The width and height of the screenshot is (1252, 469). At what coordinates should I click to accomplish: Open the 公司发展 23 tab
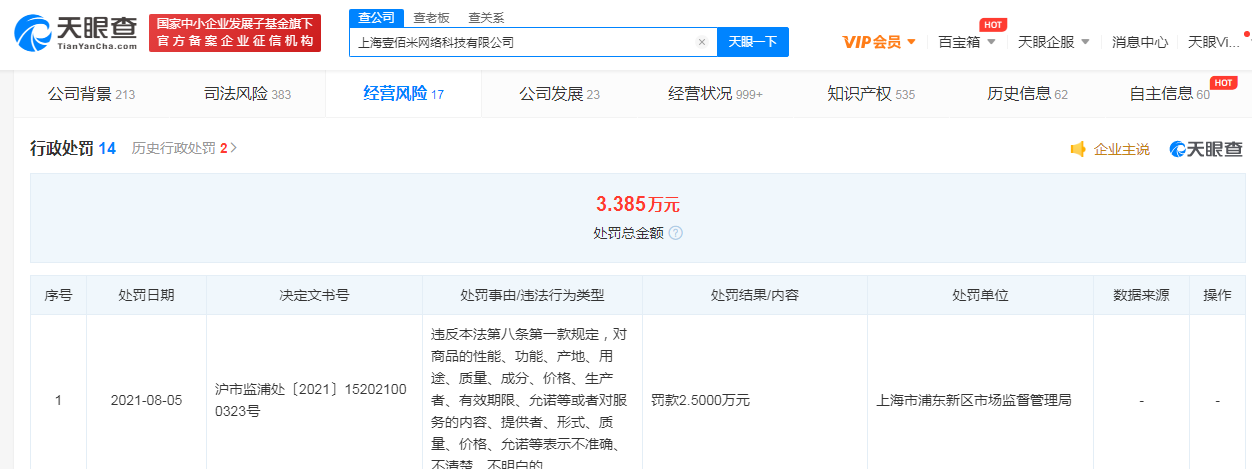[559, 94]
